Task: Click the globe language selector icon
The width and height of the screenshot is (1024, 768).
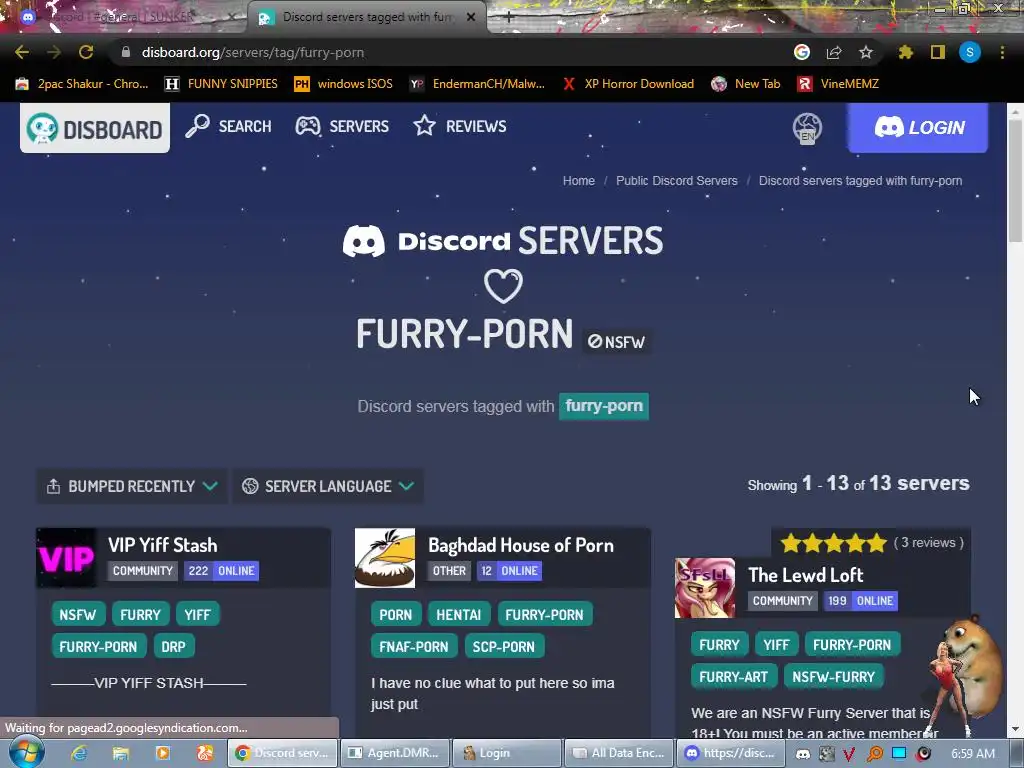Action: tap(808, 128)
